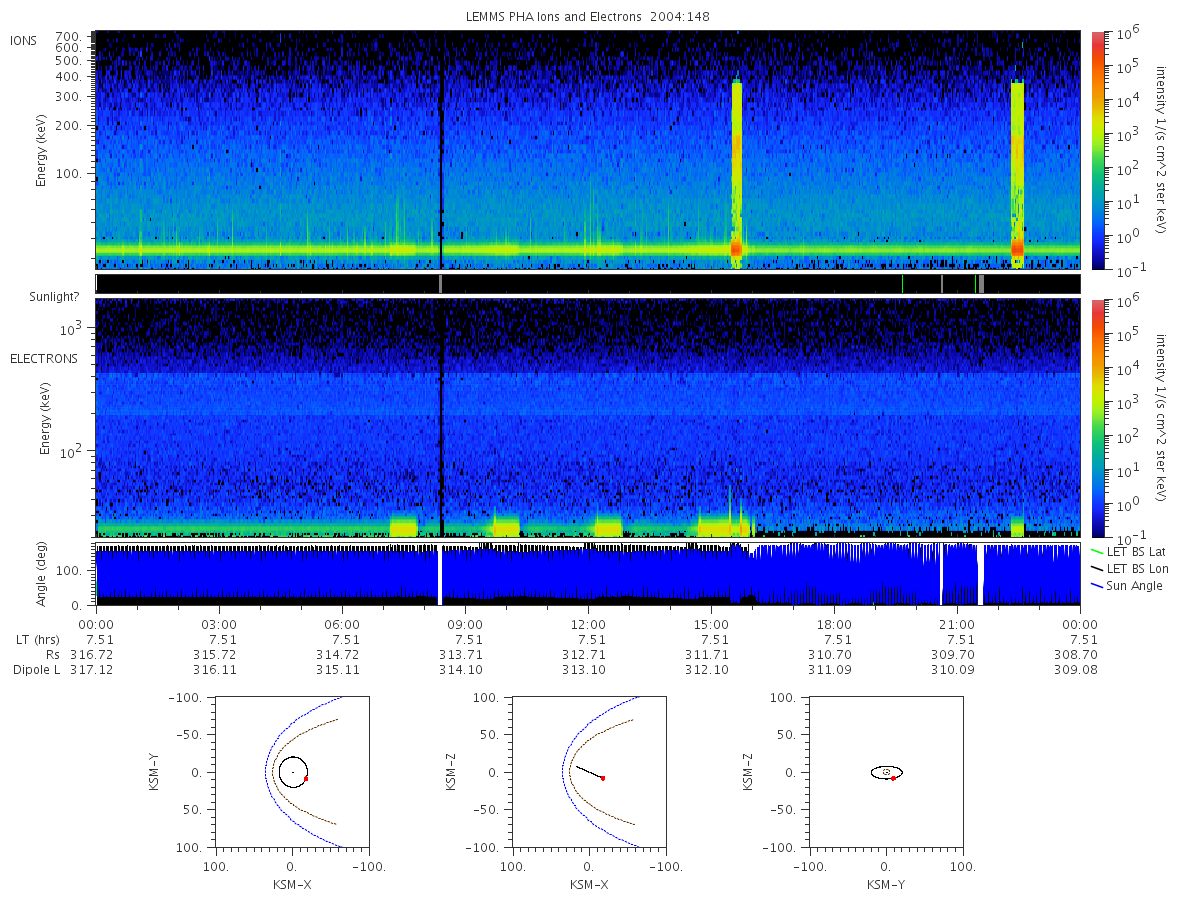
Task: Click the green marker in the Sunlight bar
Action: (902, 284)
